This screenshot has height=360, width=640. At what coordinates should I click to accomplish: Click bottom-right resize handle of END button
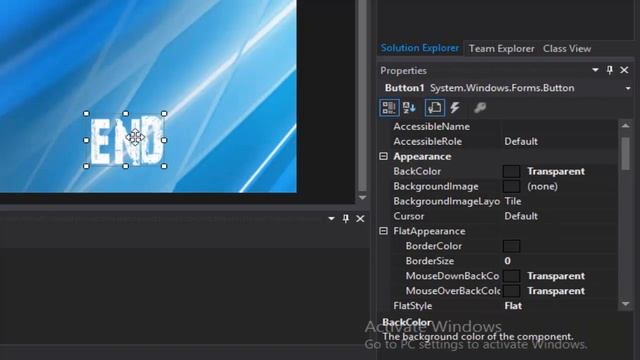pyautogui.click(x=164, y=166)
